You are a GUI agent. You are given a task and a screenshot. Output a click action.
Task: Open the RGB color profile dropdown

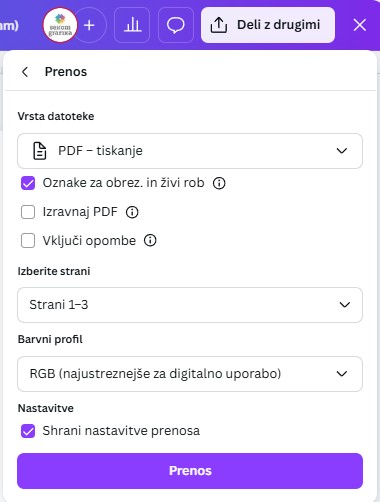pos(190,374)
